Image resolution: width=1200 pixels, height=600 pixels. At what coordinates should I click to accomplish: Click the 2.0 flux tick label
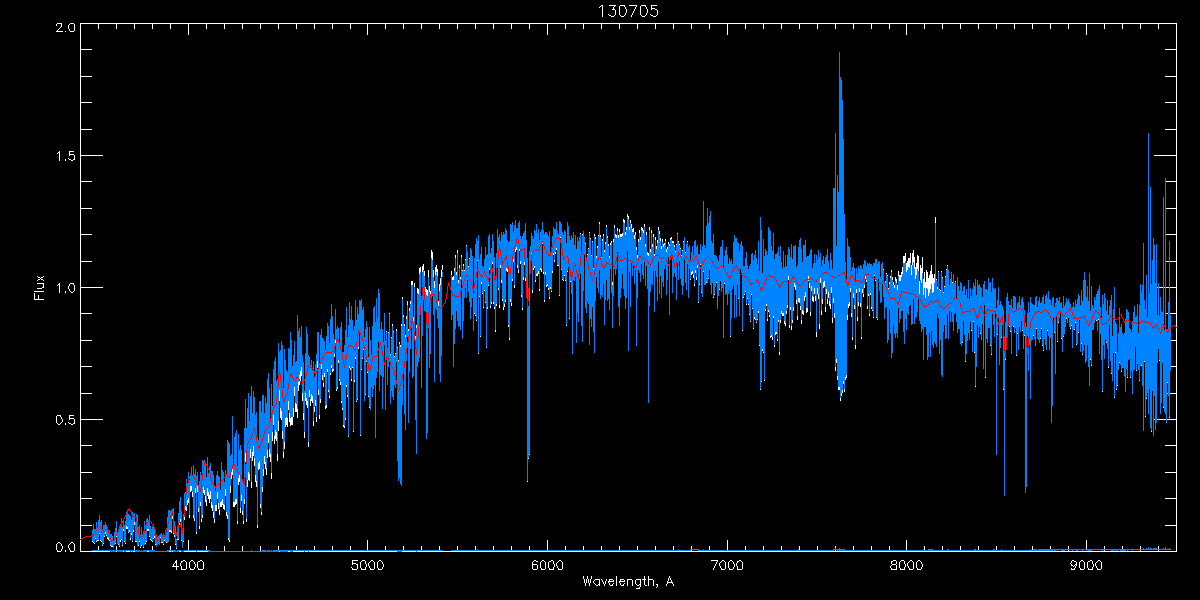pos(65,28)
